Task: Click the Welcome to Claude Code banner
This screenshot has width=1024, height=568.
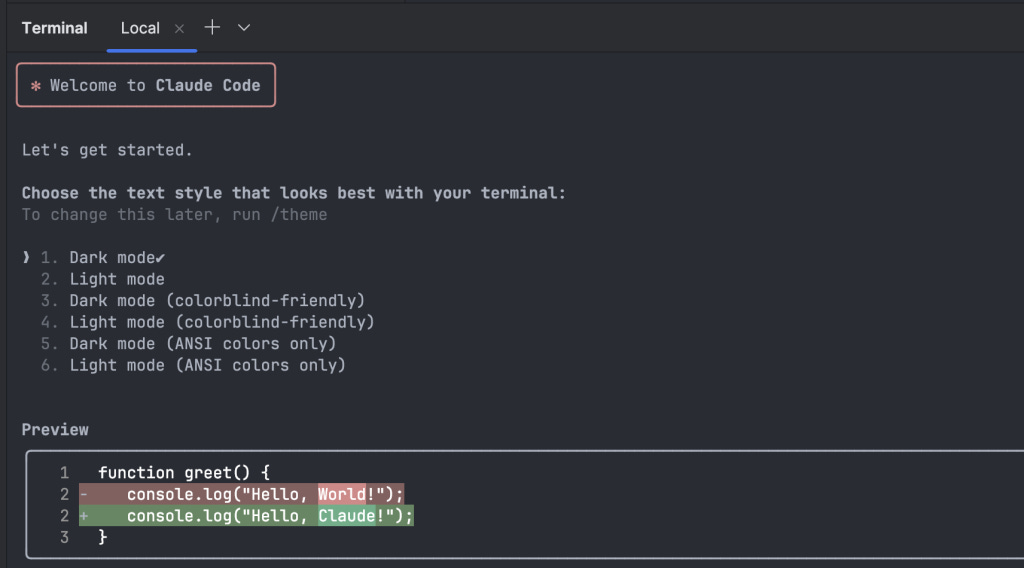Action: [146, 85]
